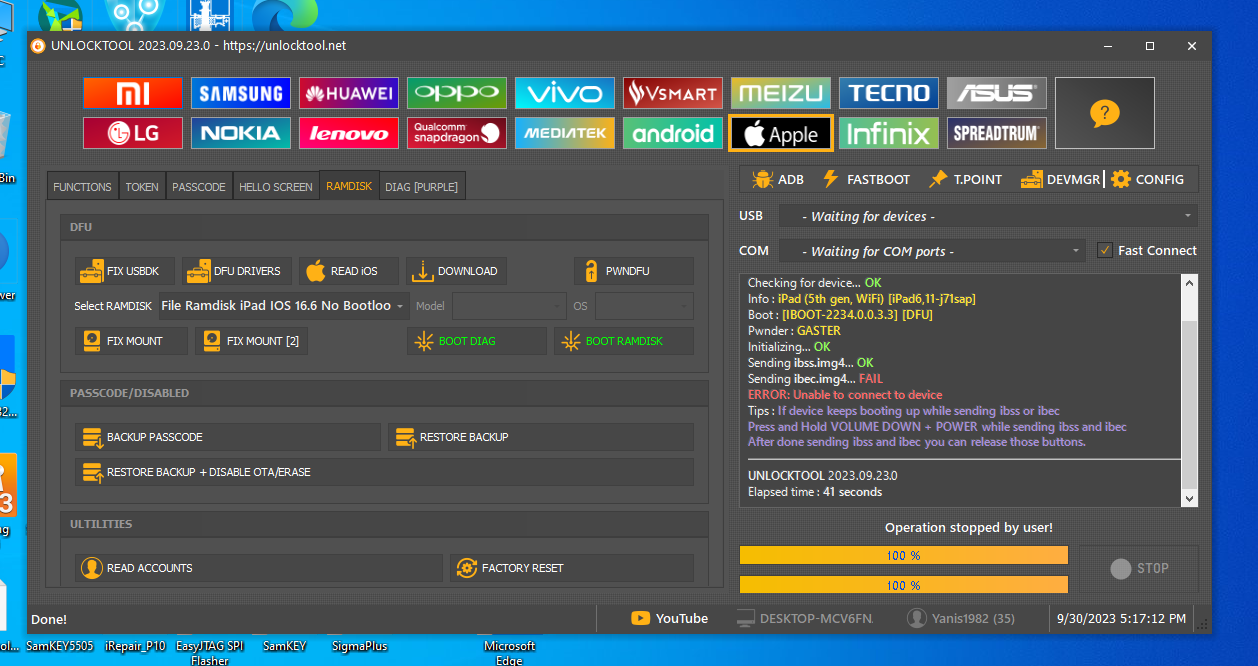Image resolution: width=1258 pixels, height=666 pixels.
Task: Click the DOWNLOAD button
Action: 456,271
